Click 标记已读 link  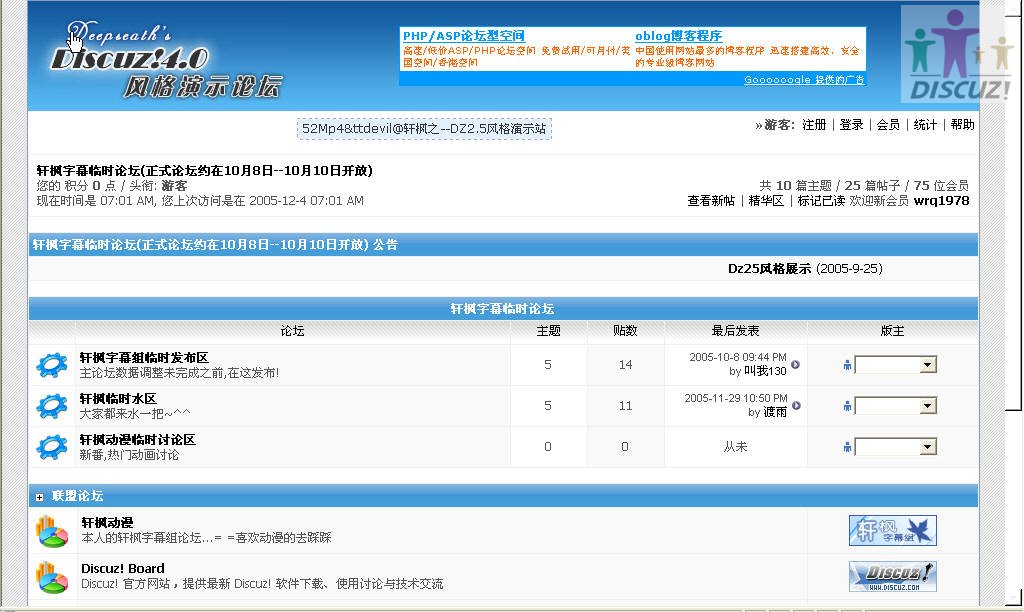click(x=821, y=201)
